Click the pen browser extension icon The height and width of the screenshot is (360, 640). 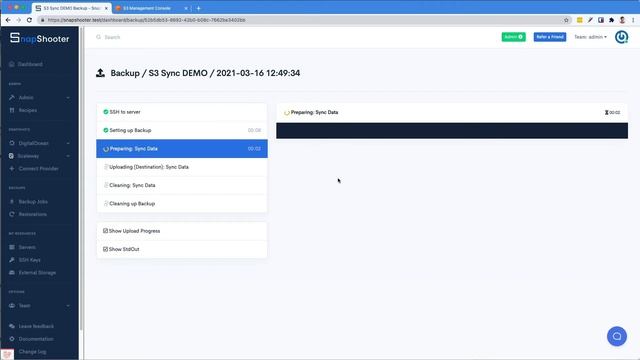point(590,20)
